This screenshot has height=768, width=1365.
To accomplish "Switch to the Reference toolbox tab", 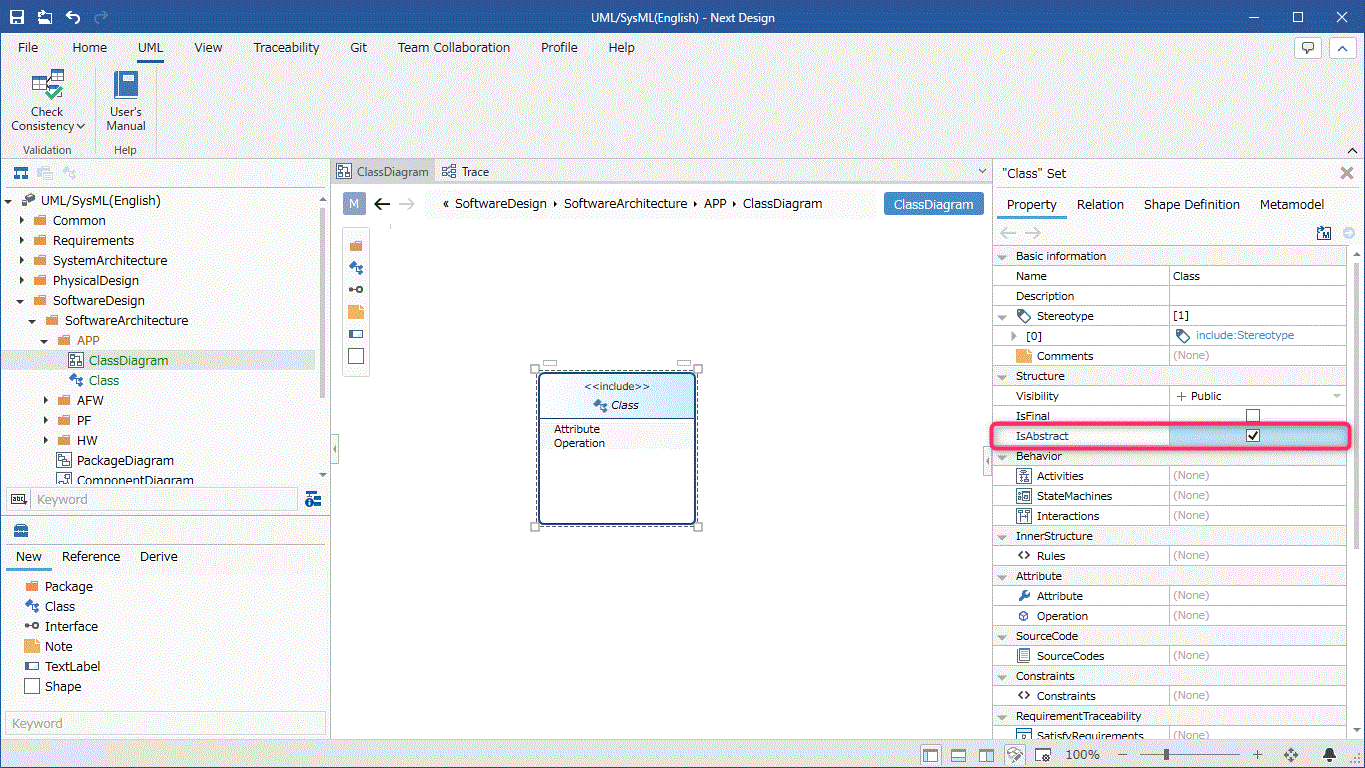I will point(91,557).
